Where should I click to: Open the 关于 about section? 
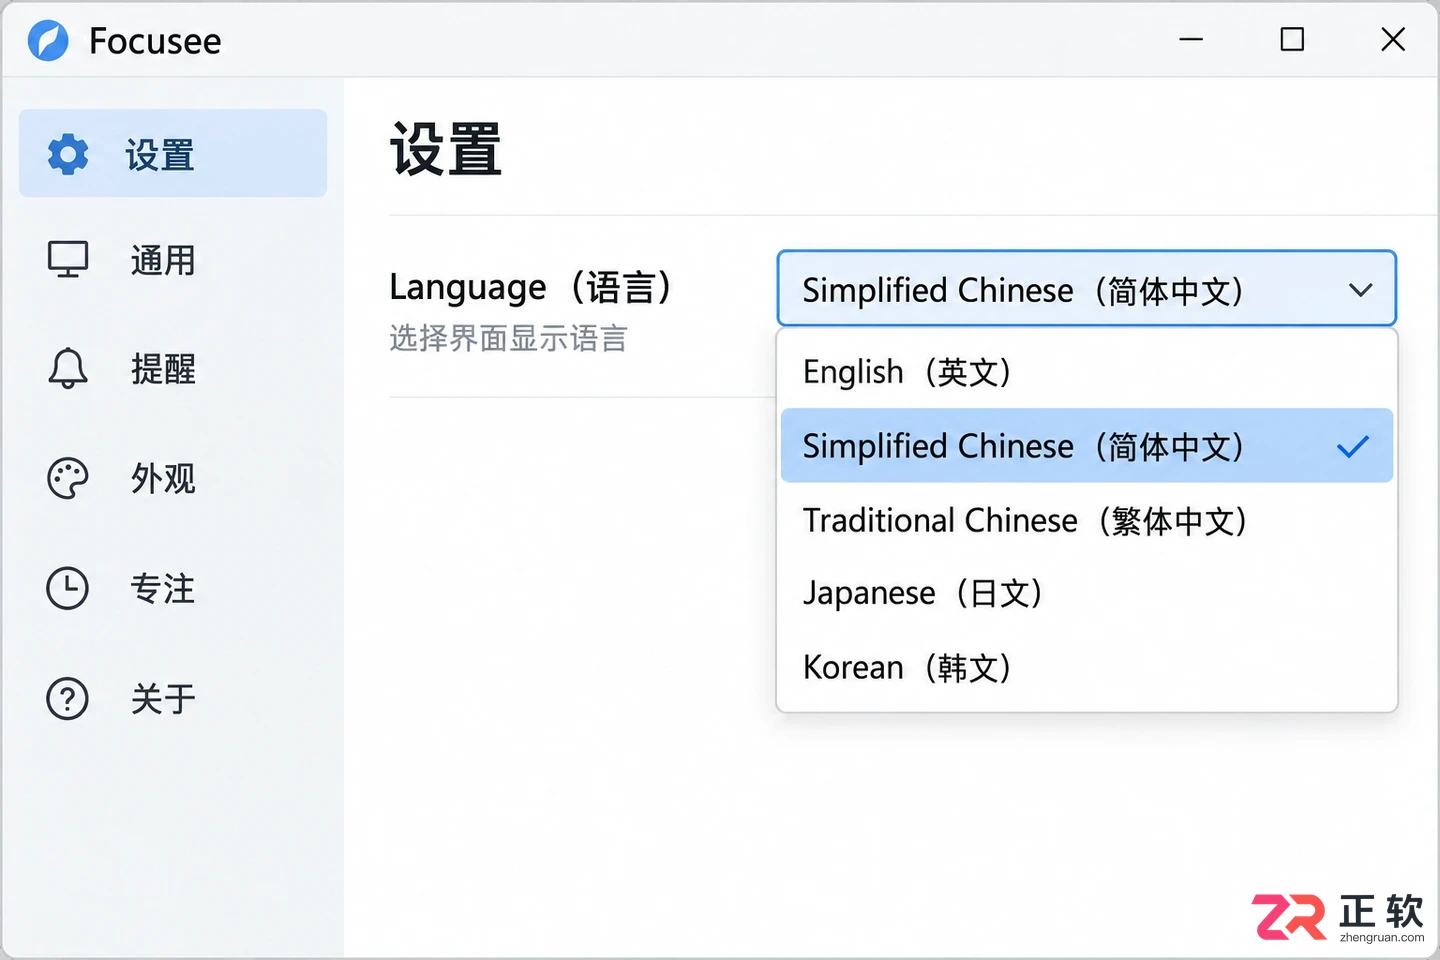(173, 698)
